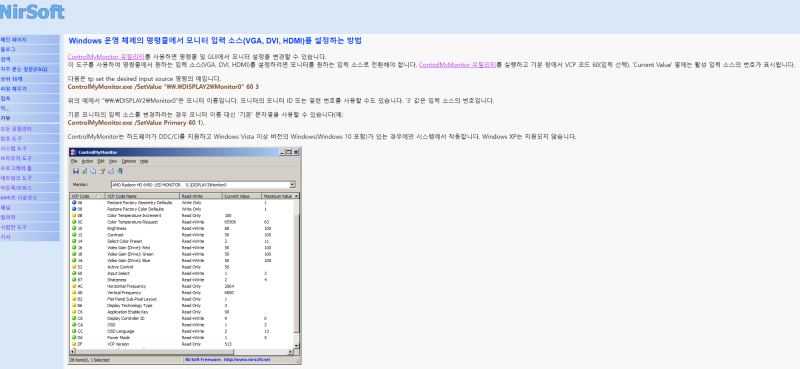Viewport: 800px width, 369px height.
Task: Select the Select Color Preset row
Action: [x=182, y=241]
